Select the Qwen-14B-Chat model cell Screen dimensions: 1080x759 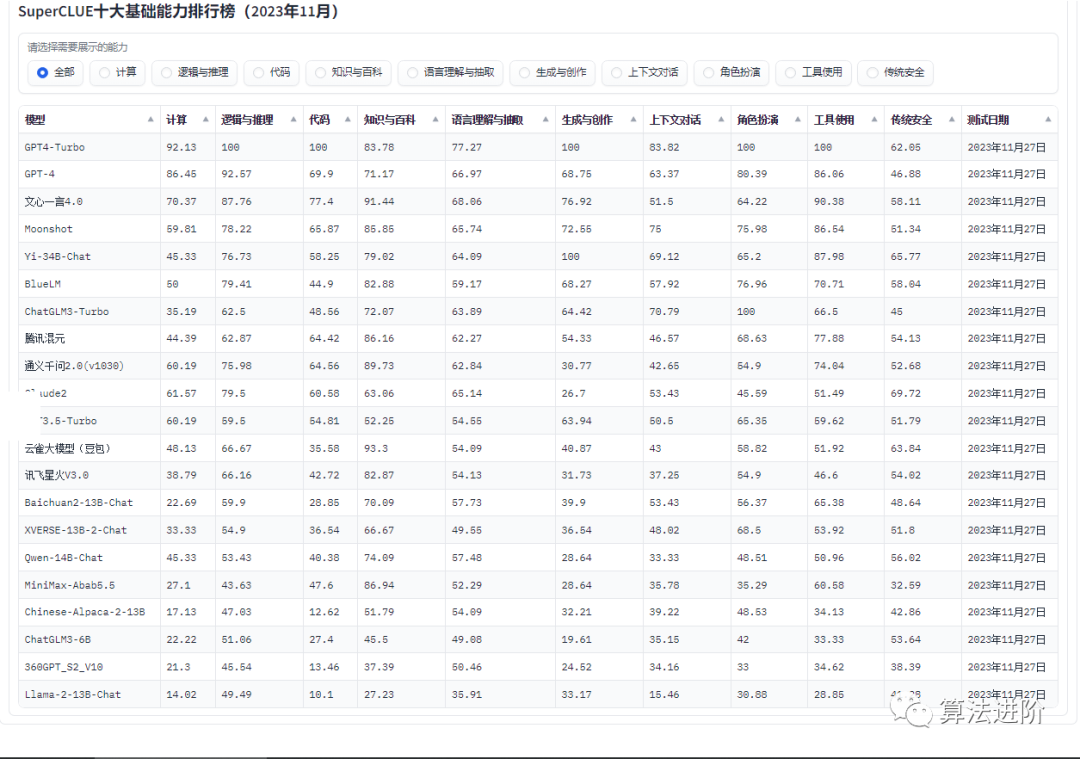[x=90, y=558]
